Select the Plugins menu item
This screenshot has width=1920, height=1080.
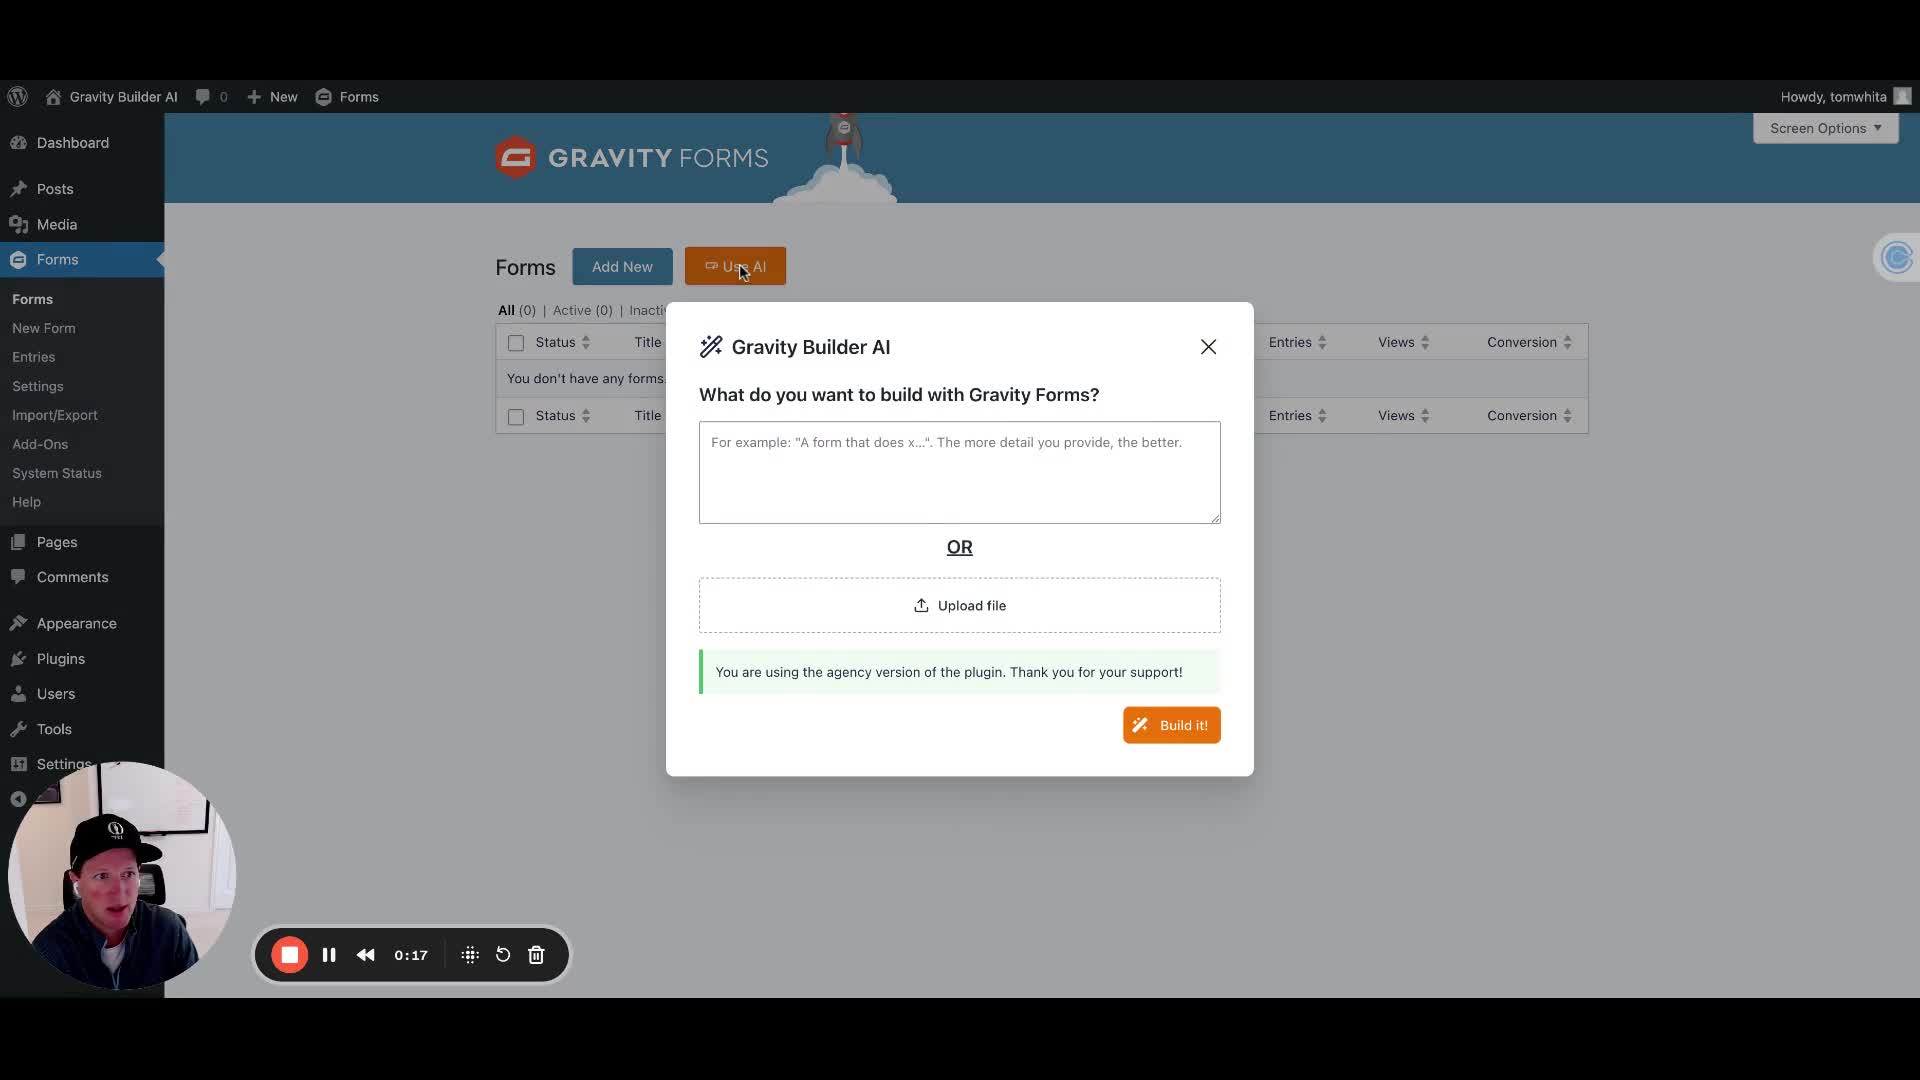point(61,658)
